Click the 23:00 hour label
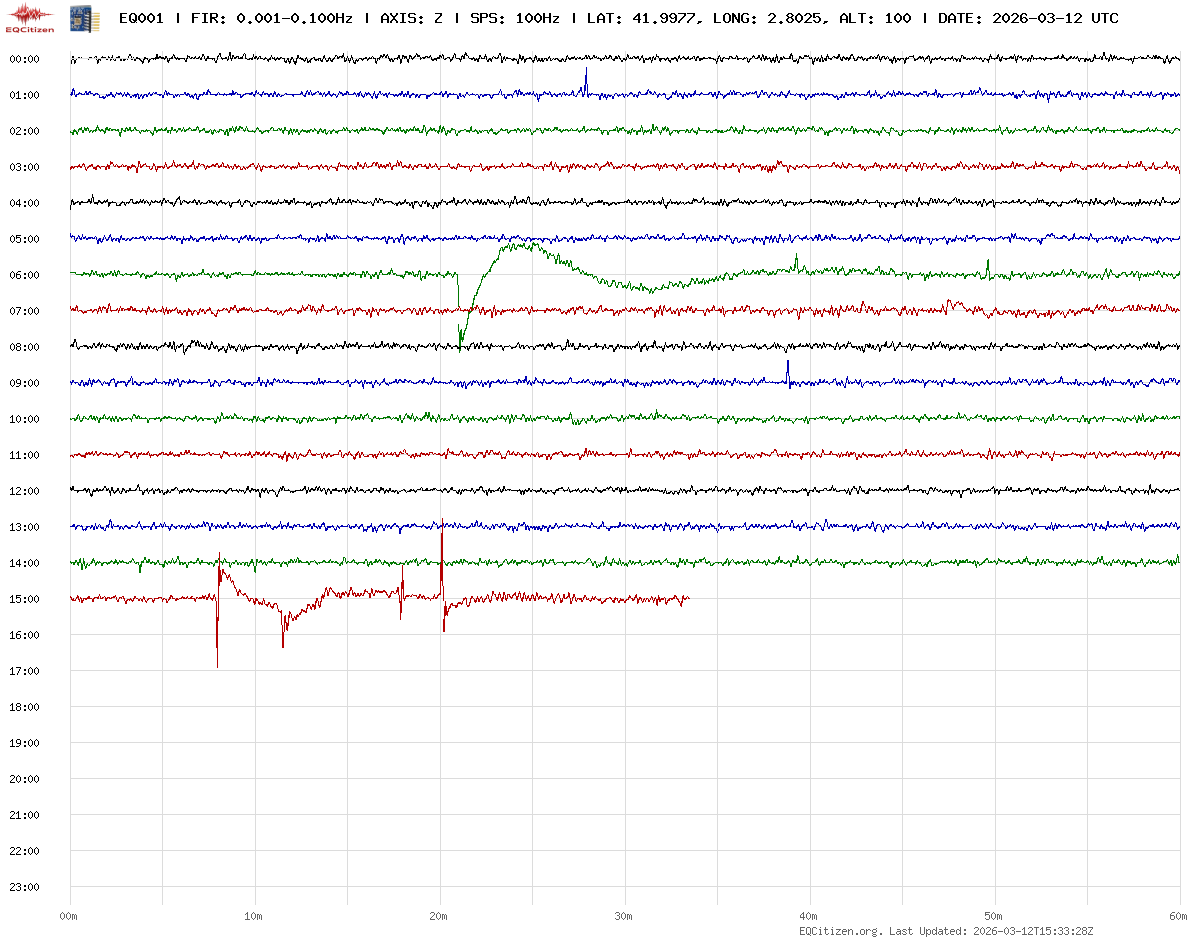1200x940 pixels. pyautogui.click(x=24, y=887)
